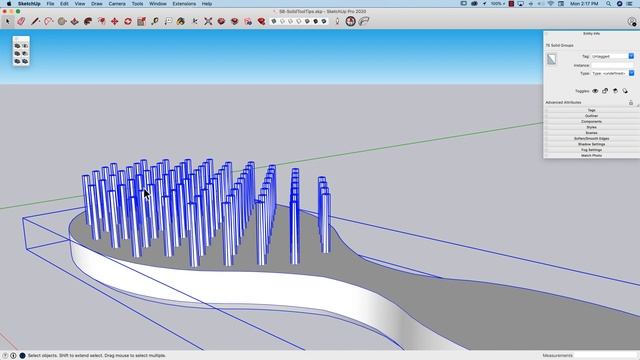Screen dimensions: 640x360
Task: Select the Select arrow tool
Action: 7,21
